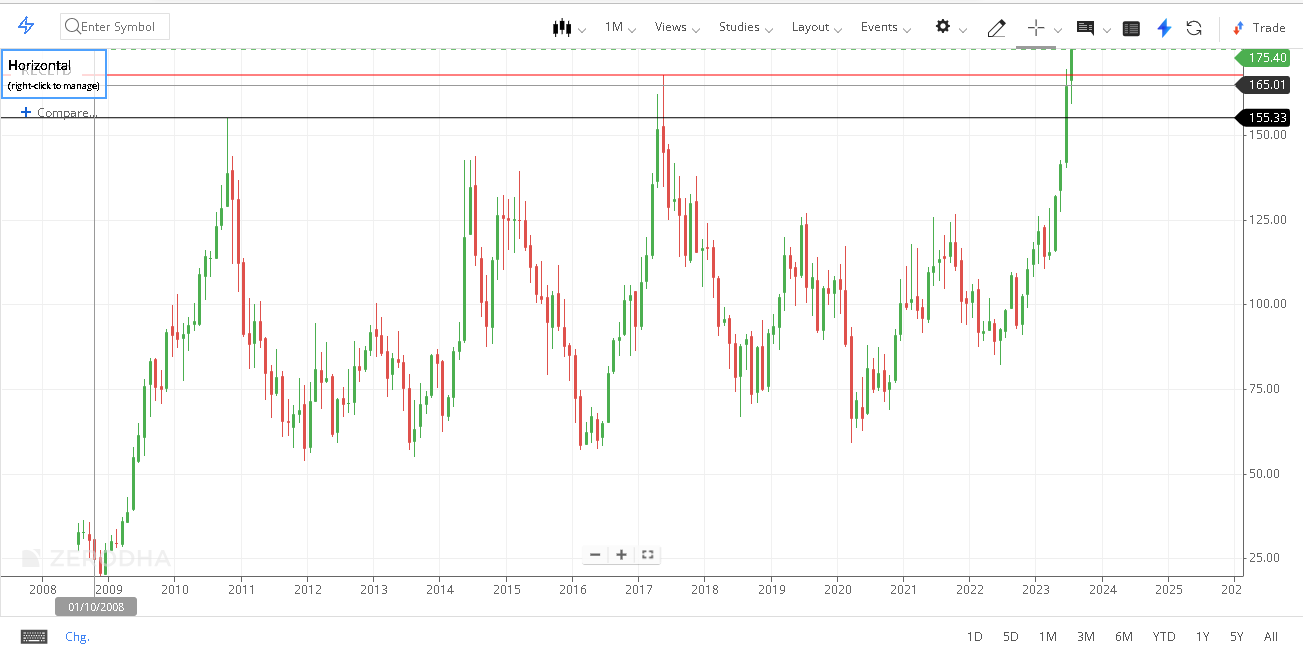
Task: Open the Events menu
Action: 886,27
